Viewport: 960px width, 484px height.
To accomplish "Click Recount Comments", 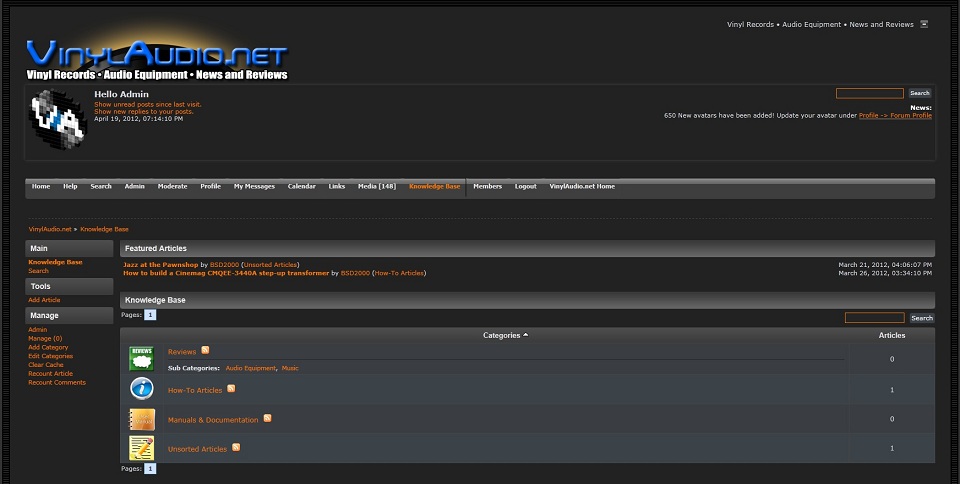I will [x=57, y=382].
